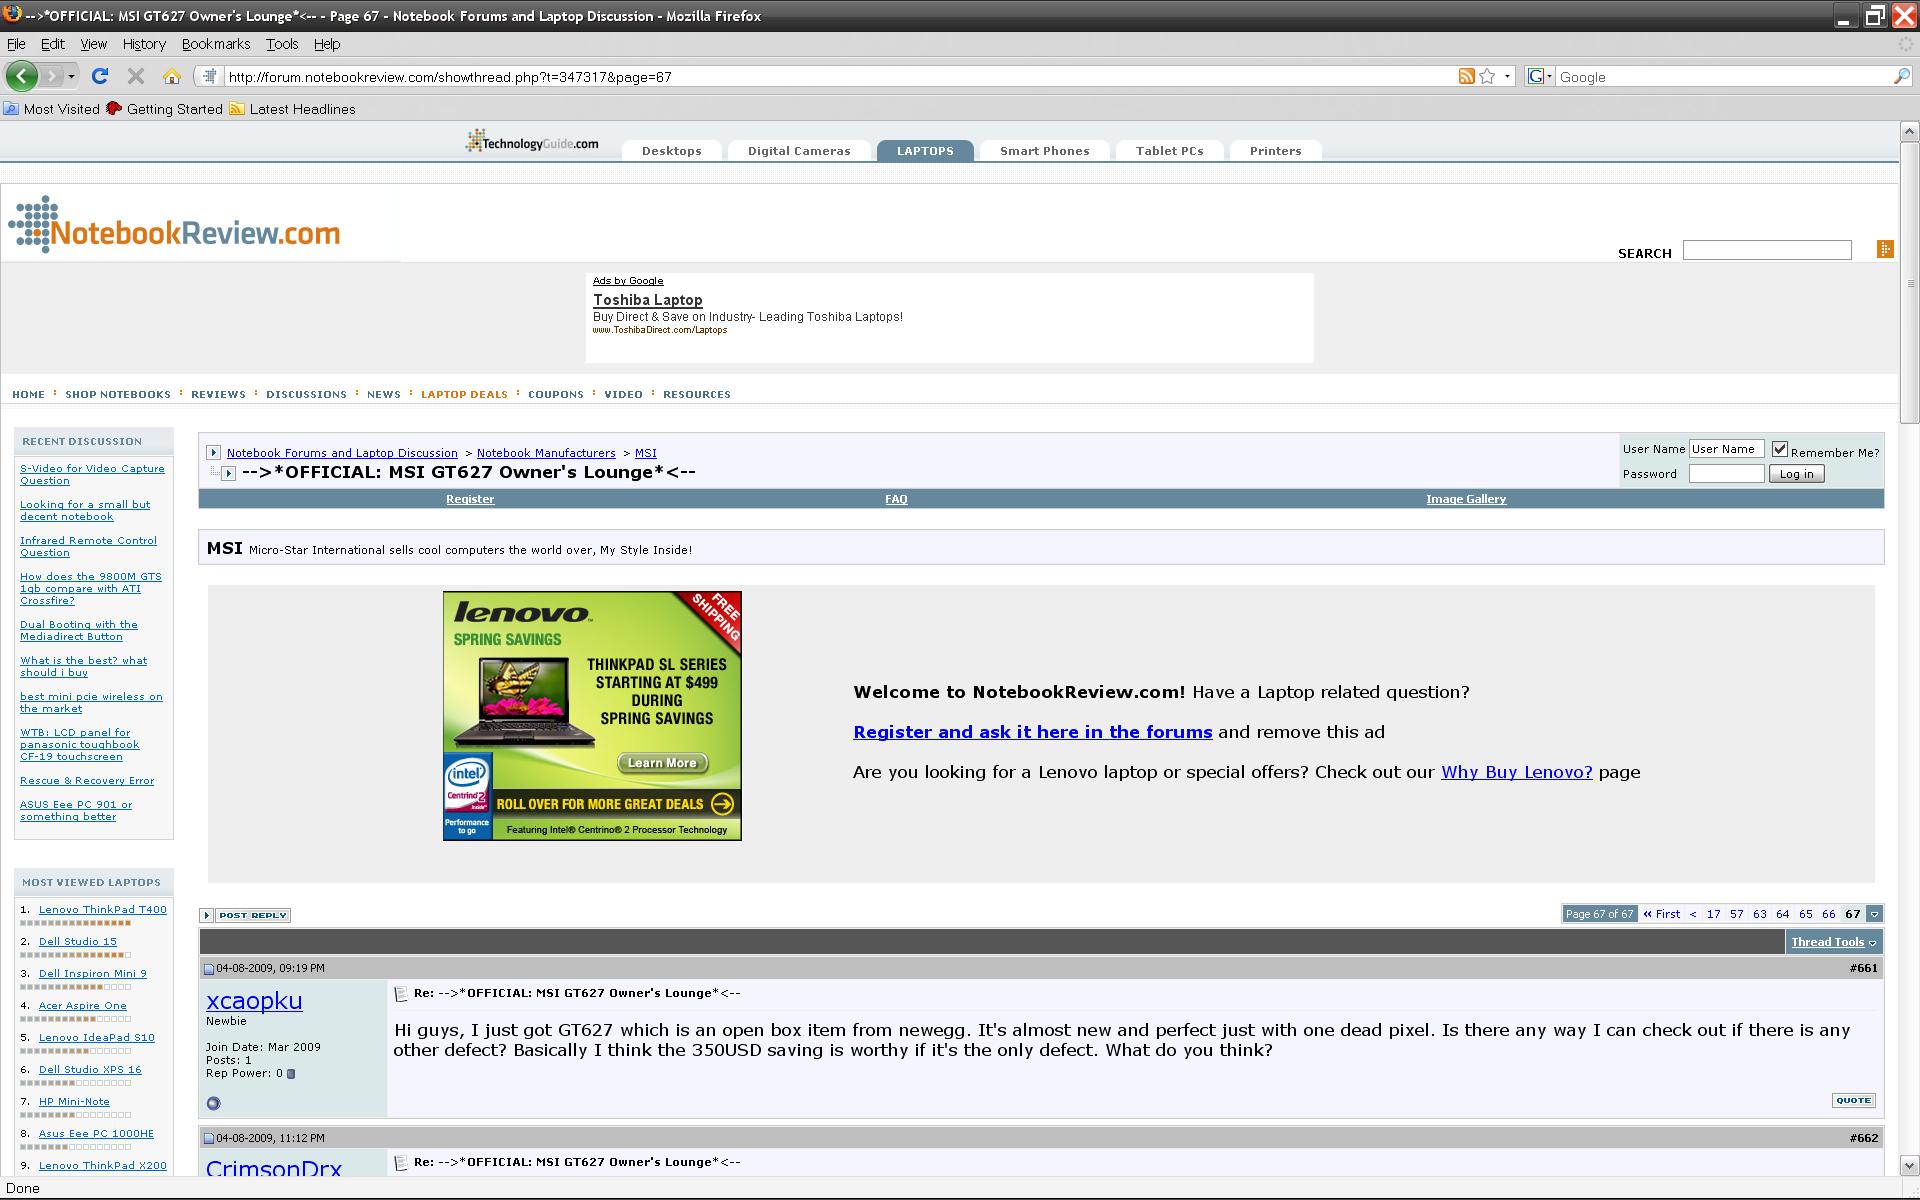This screenshot has height=1200, width=1920.
Task: Click the Most Visited bookmark icon
Action: click(11, 108)
